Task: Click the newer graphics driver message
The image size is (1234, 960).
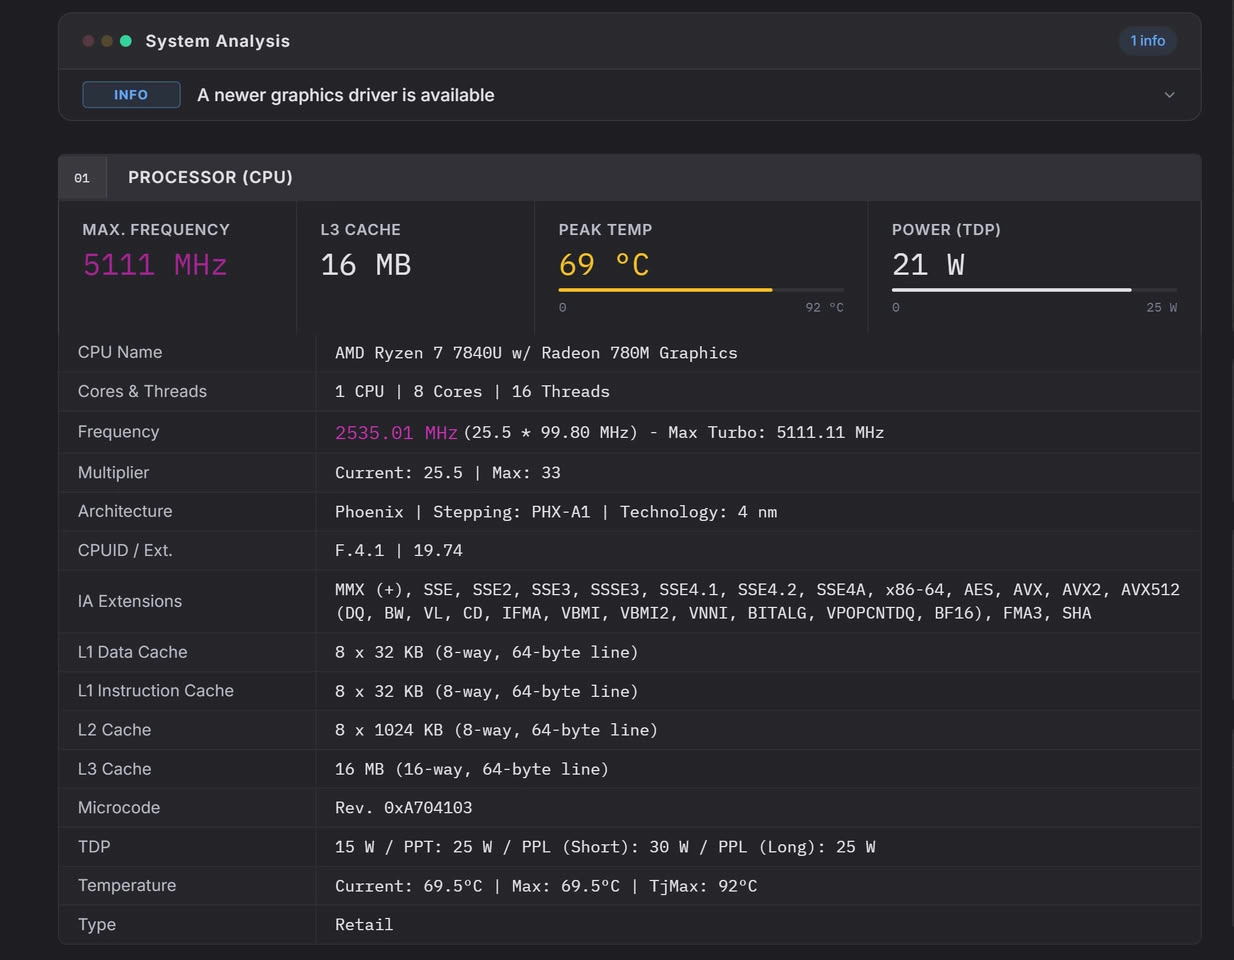Action: pyautogui.click(x=346, y=95)
